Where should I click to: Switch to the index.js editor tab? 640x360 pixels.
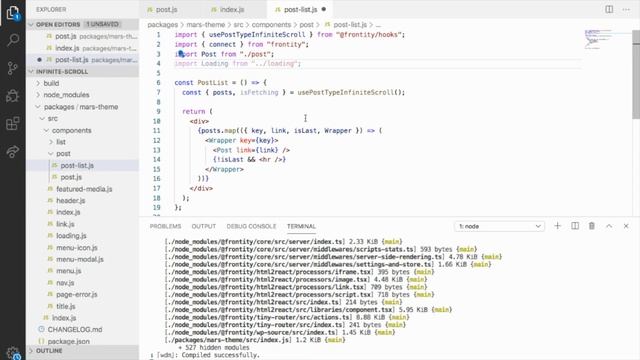[232, 9]
